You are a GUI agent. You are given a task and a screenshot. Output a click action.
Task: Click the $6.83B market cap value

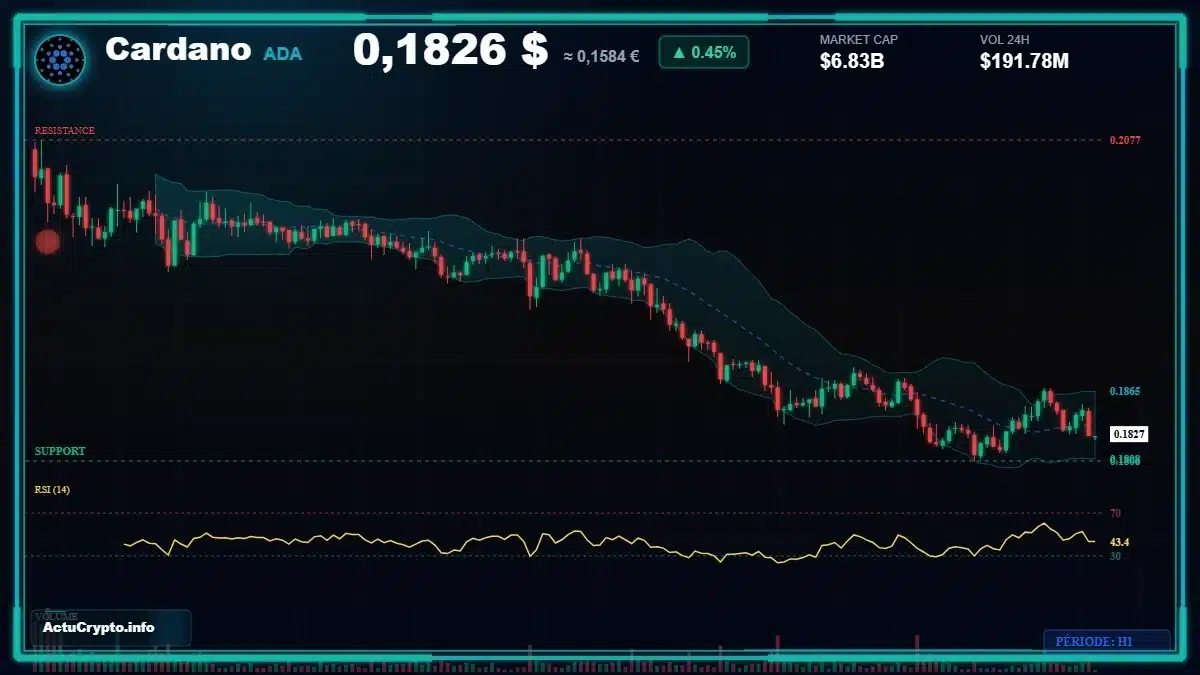(852, 61)
